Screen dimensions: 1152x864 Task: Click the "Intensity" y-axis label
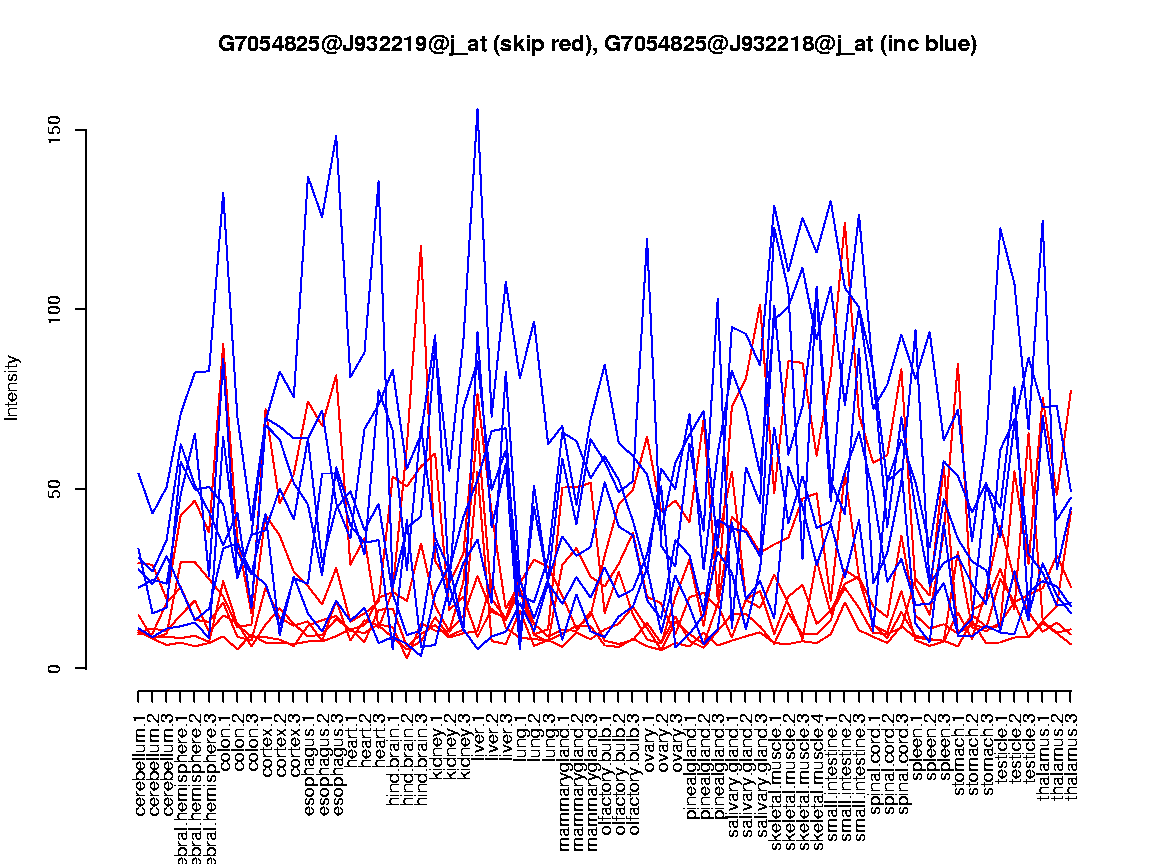click(13, 388)
